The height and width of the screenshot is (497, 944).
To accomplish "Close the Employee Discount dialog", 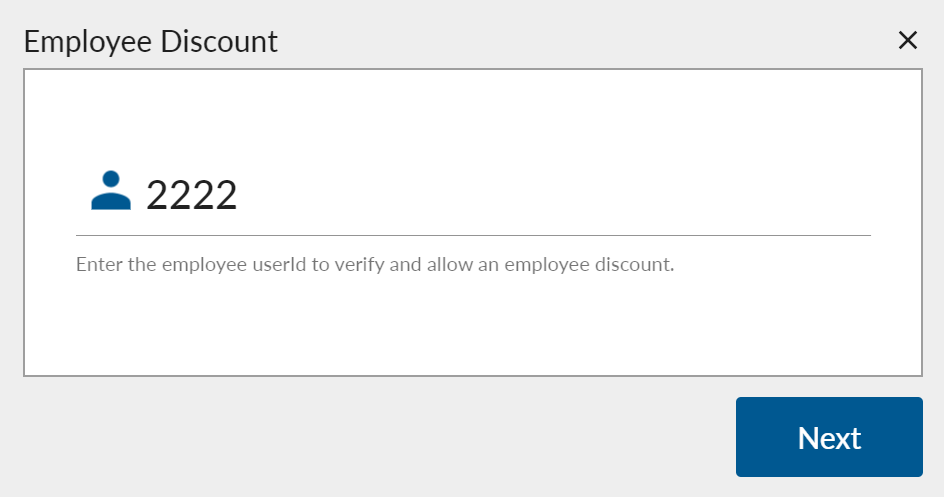I will pyautogui.click(x=907, y=40).
